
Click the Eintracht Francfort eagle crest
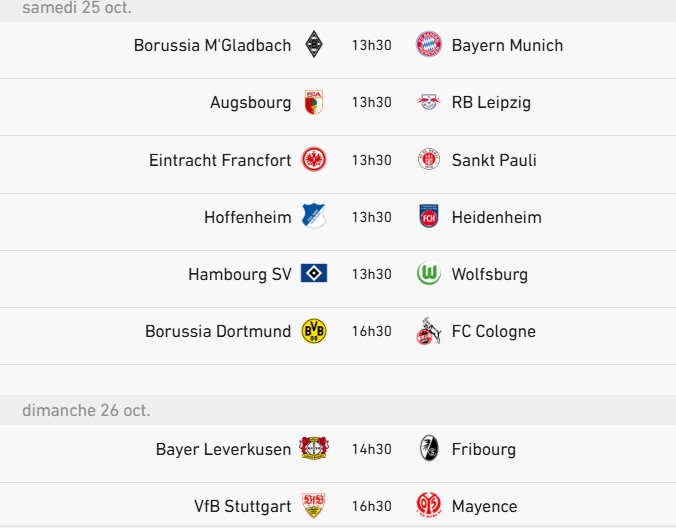[x=314, y=160]
